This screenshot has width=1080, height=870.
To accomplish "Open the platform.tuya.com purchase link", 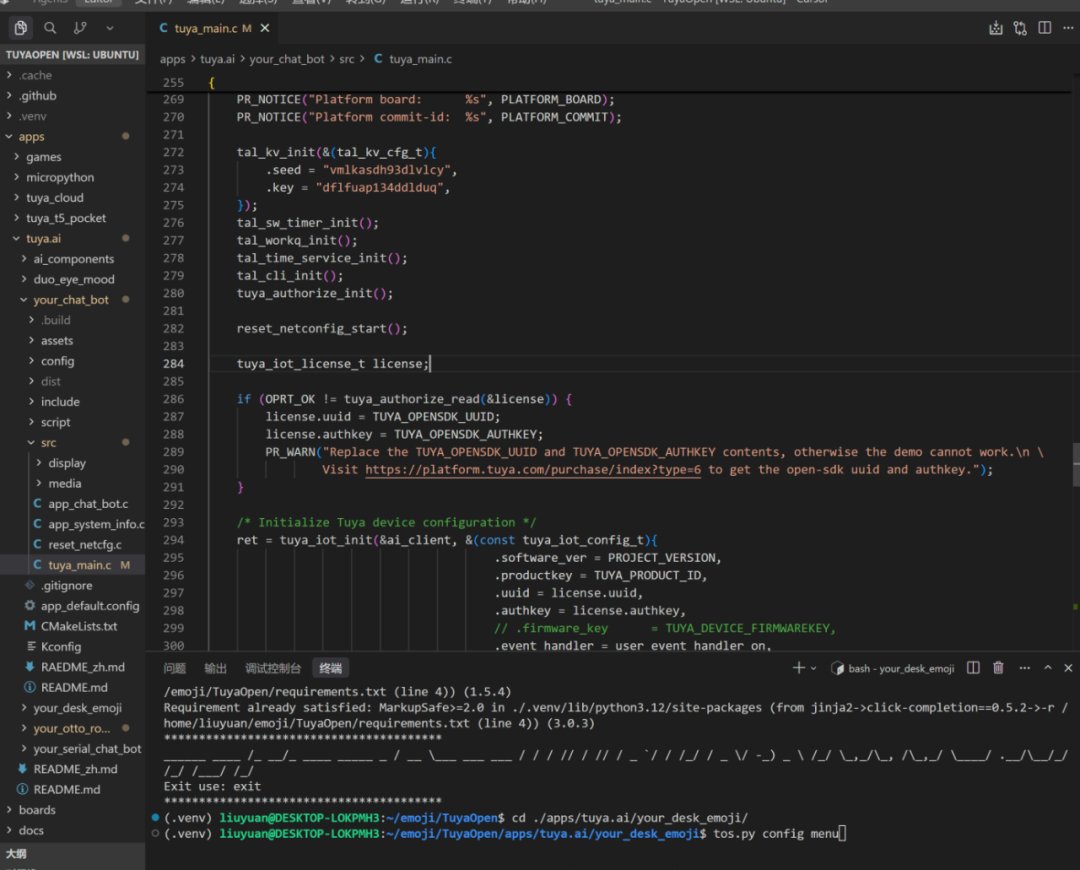I will pyautogui.click(x=532, y=470).
